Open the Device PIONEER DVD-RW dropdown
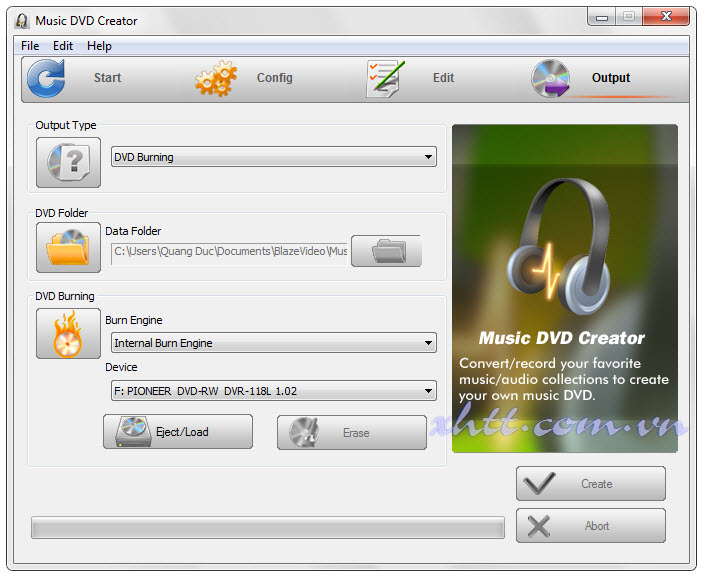Image resolution: width=702 pixels, height=578 pixels. [274, 390]
